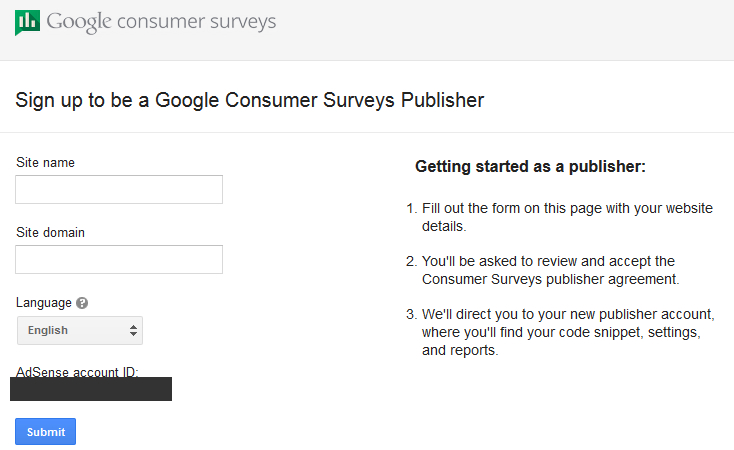Click the up-down arrows on Language selector

(x=133, y=330)
